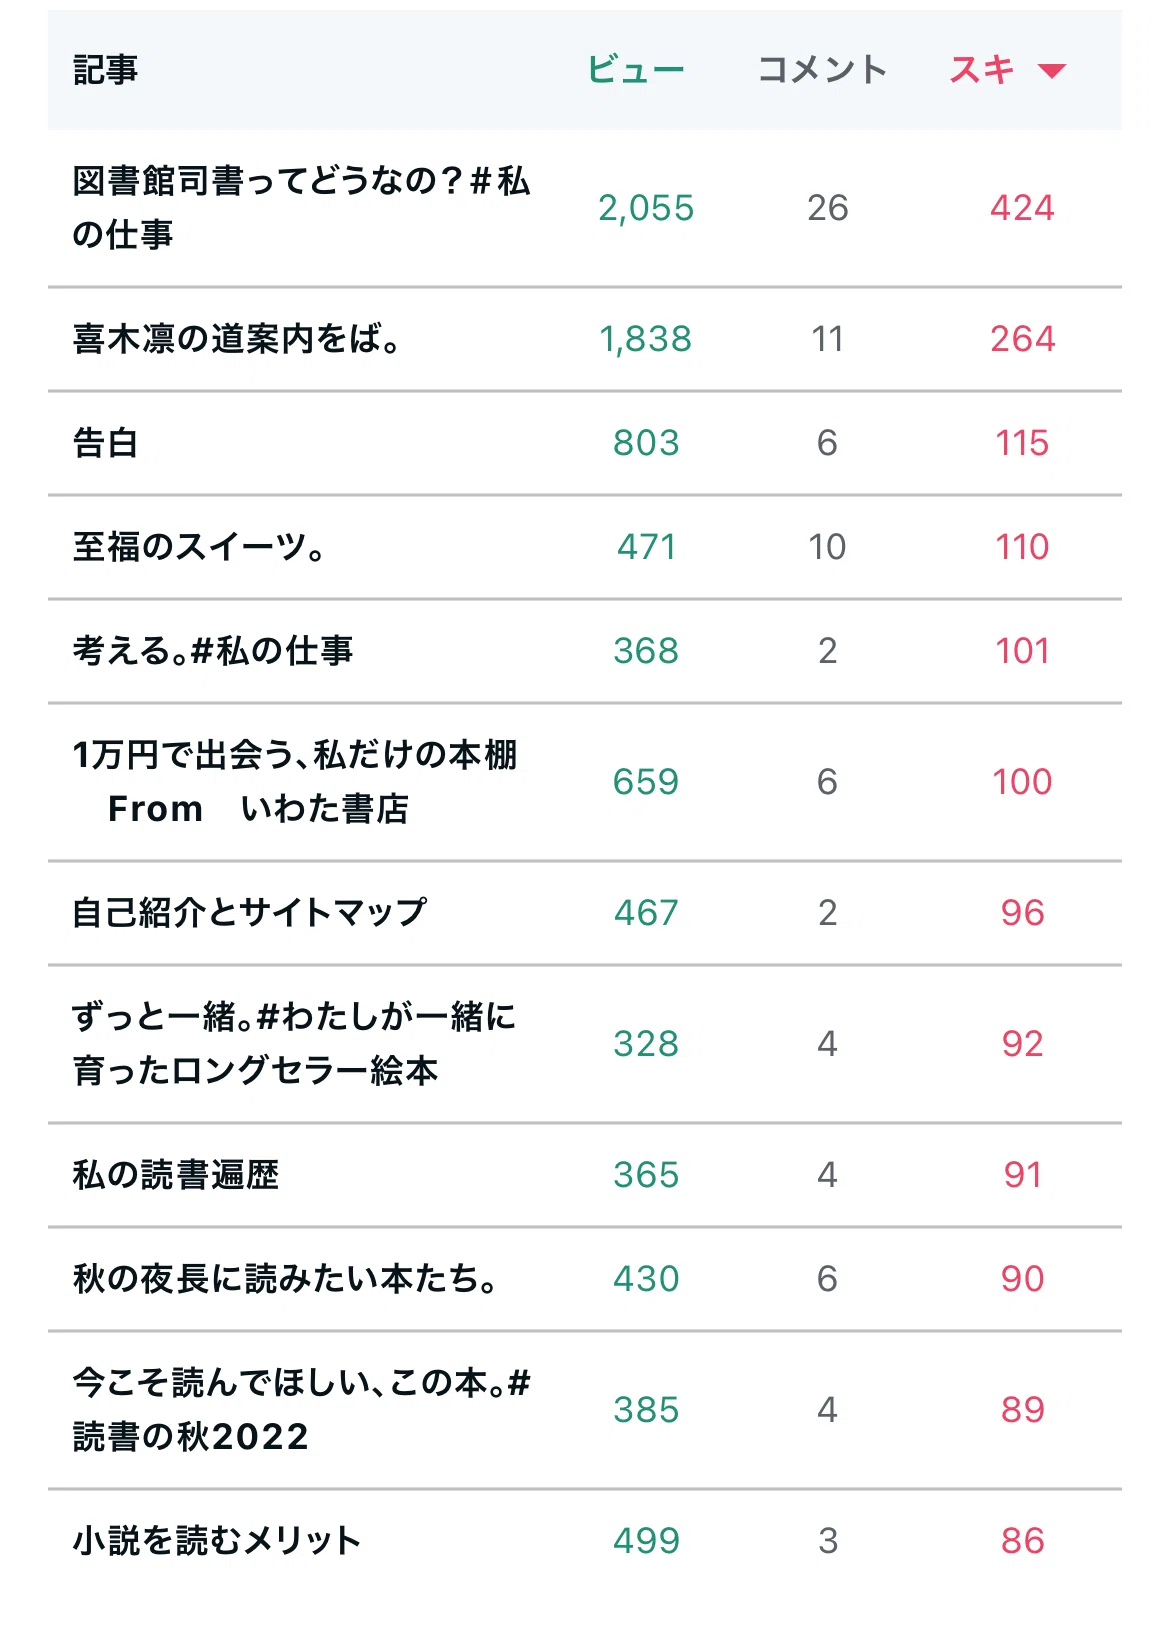
Task: Open article ずっと一緒。#わたしが一緒に育ったロングセラー絵本
Action: pyautogui.click(x=294, y=1044)
